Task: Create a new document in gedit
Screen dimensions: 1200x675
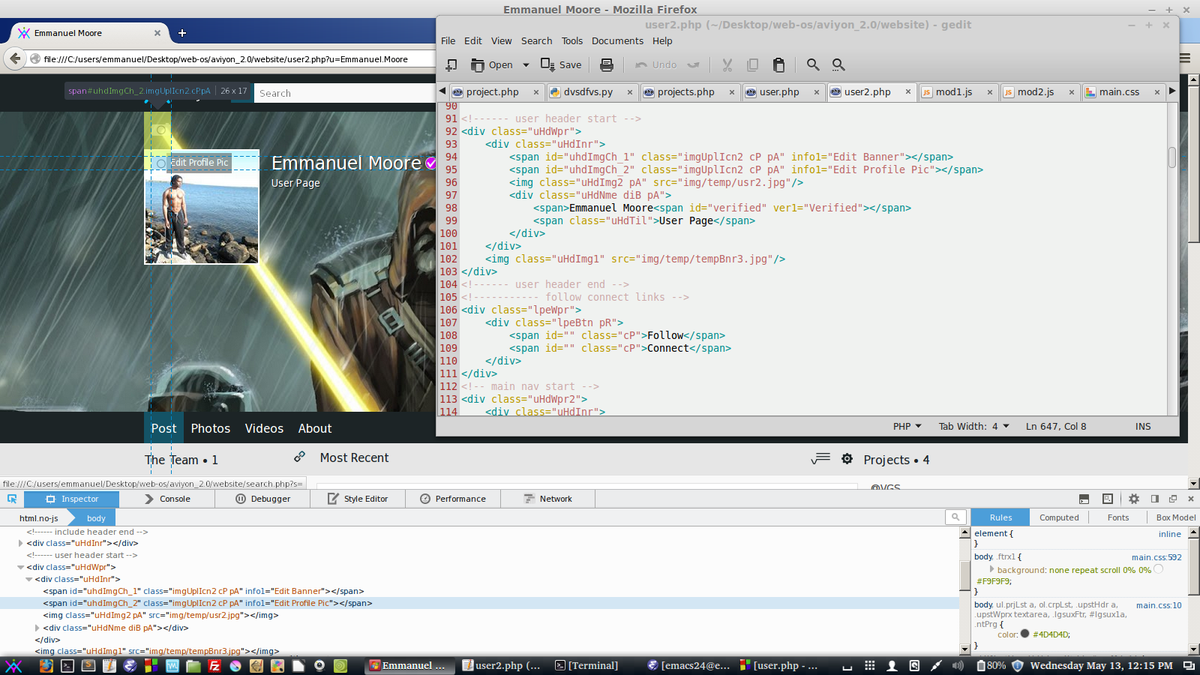Action: click(451, 65)
